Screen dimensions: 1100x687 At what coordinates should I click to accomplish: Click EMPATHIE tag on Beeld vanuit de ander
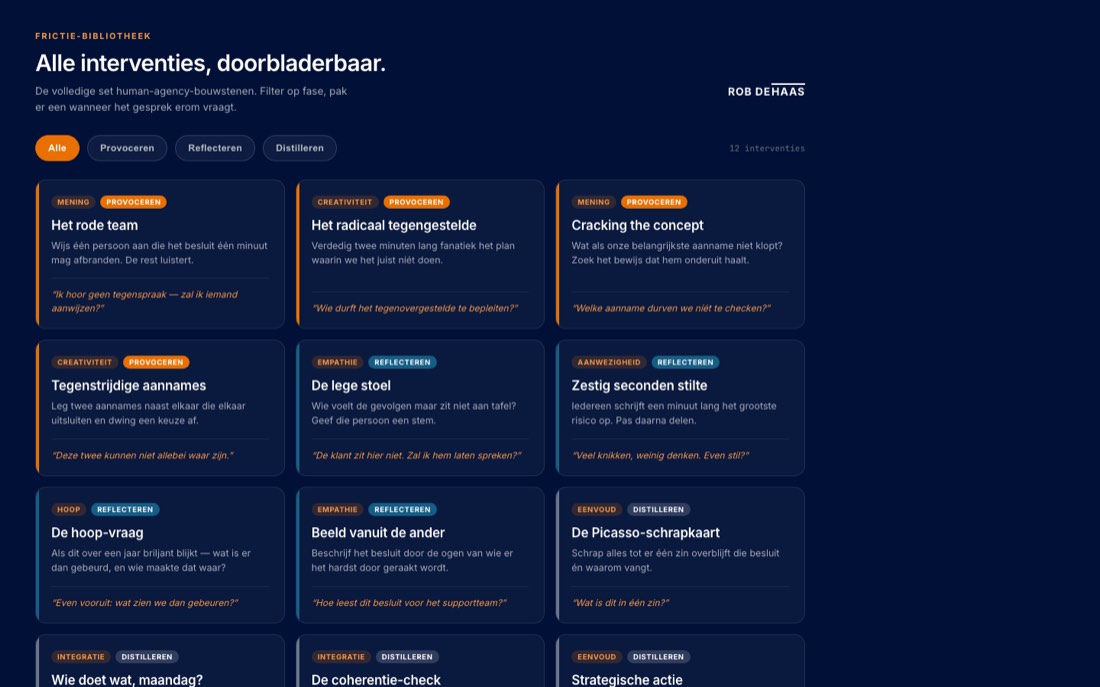[x=337, y=509]
